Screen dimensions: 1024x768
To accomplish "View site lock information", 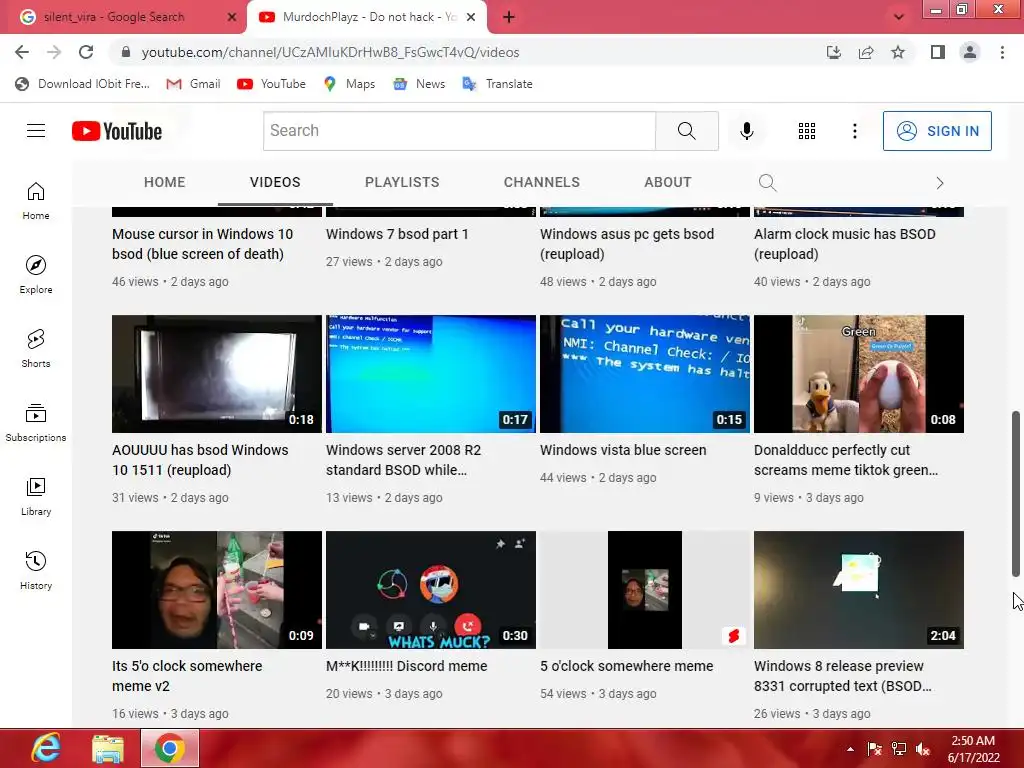I will click(x=126, y=52).
